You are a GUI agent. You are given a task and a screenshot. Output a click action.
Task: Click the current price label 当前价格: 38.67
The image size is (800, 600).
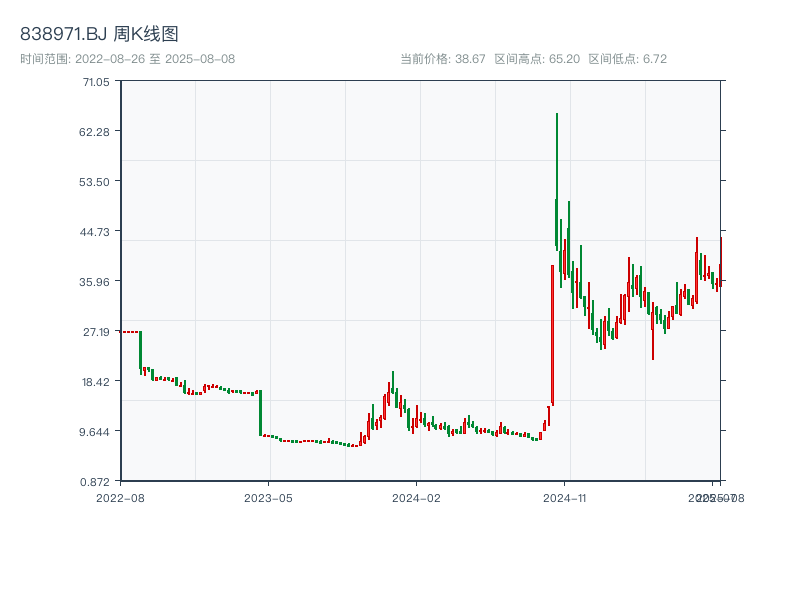pyautogui.click(x=442, y=59)
